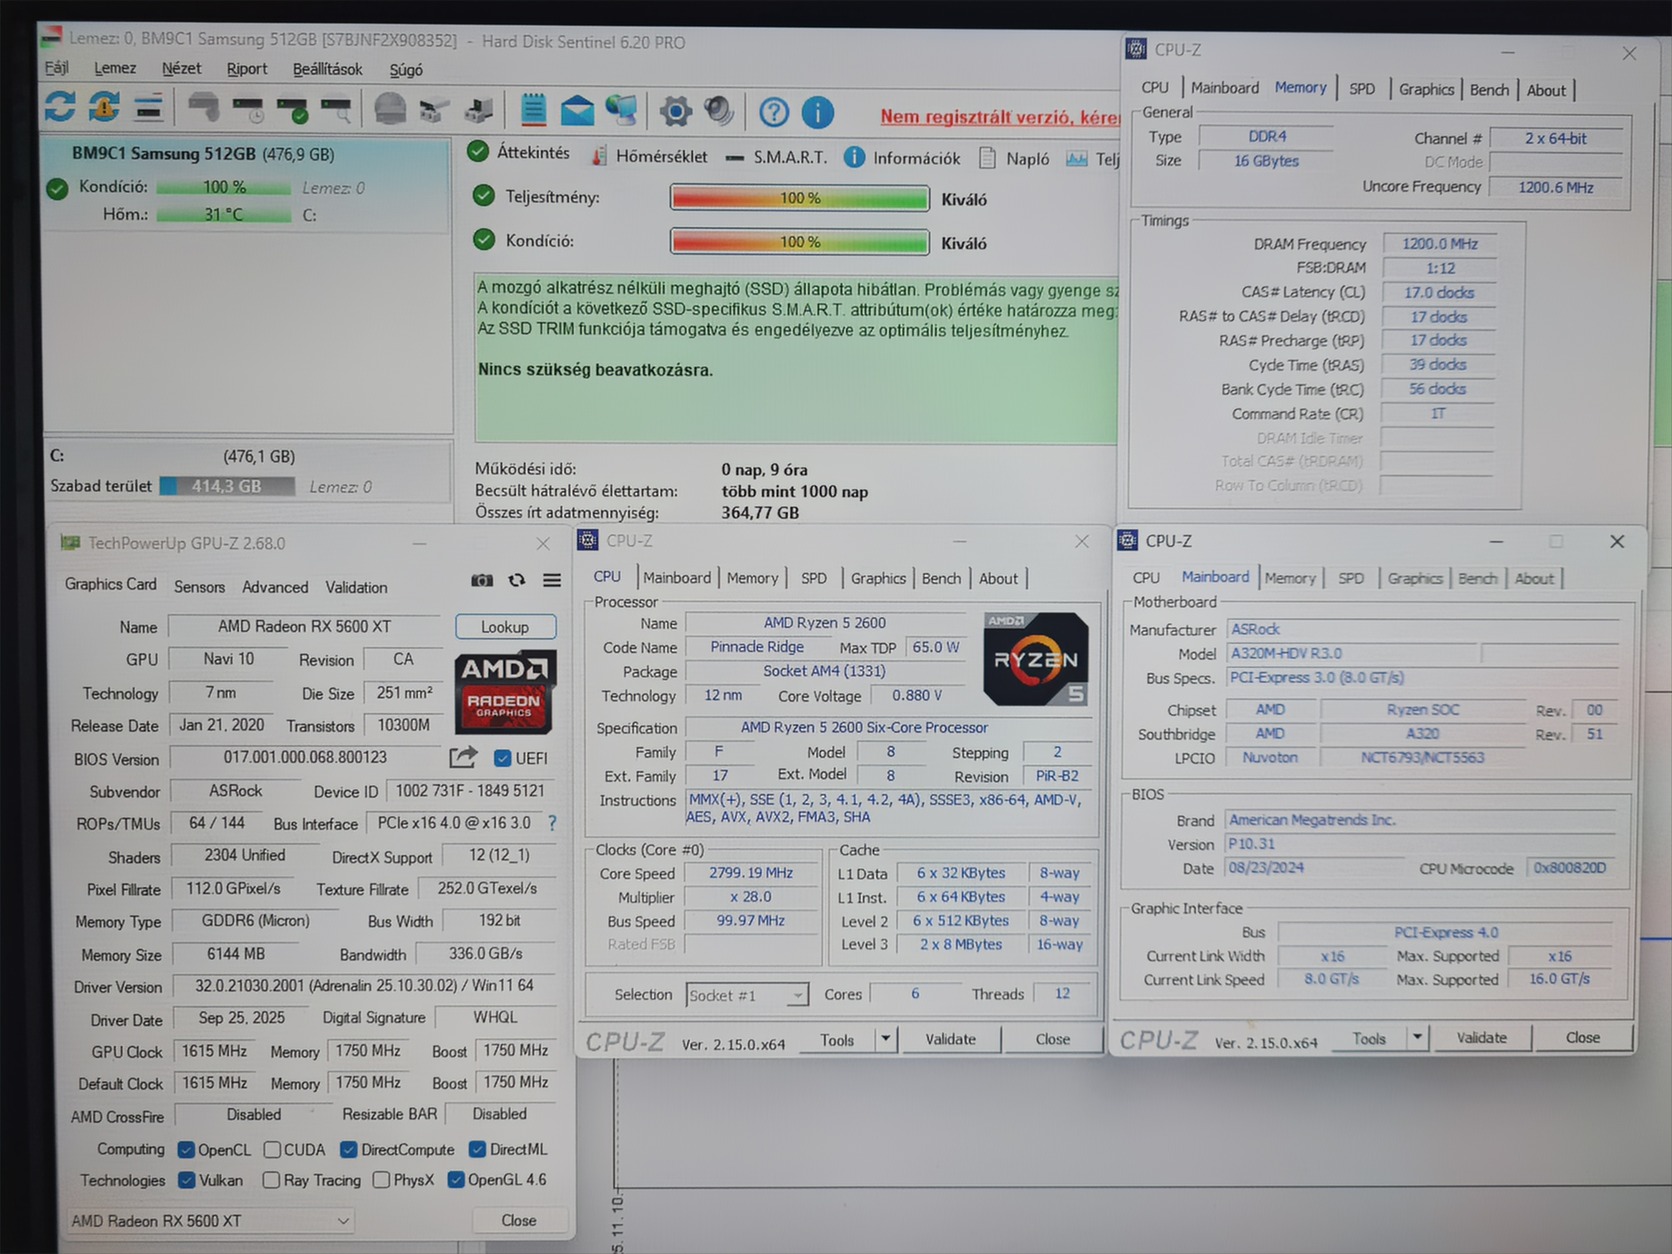Open the Sensors tab in GPU-Z

[x=199, y=587]
